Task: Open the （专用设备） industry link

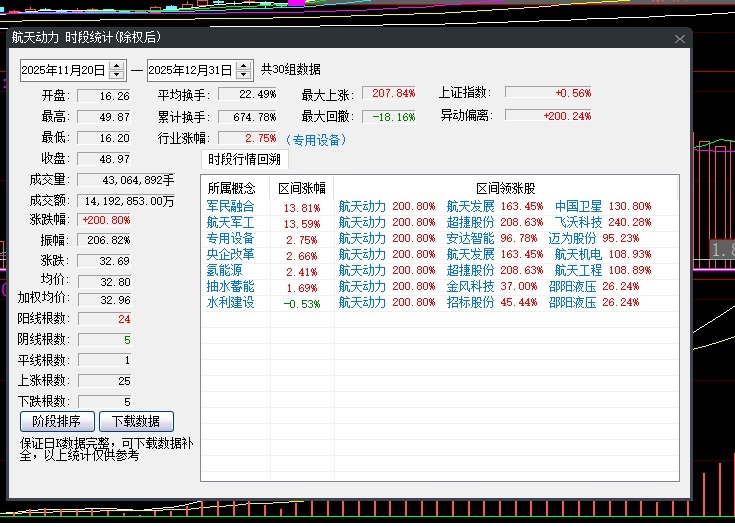Action: click(316, 140)
